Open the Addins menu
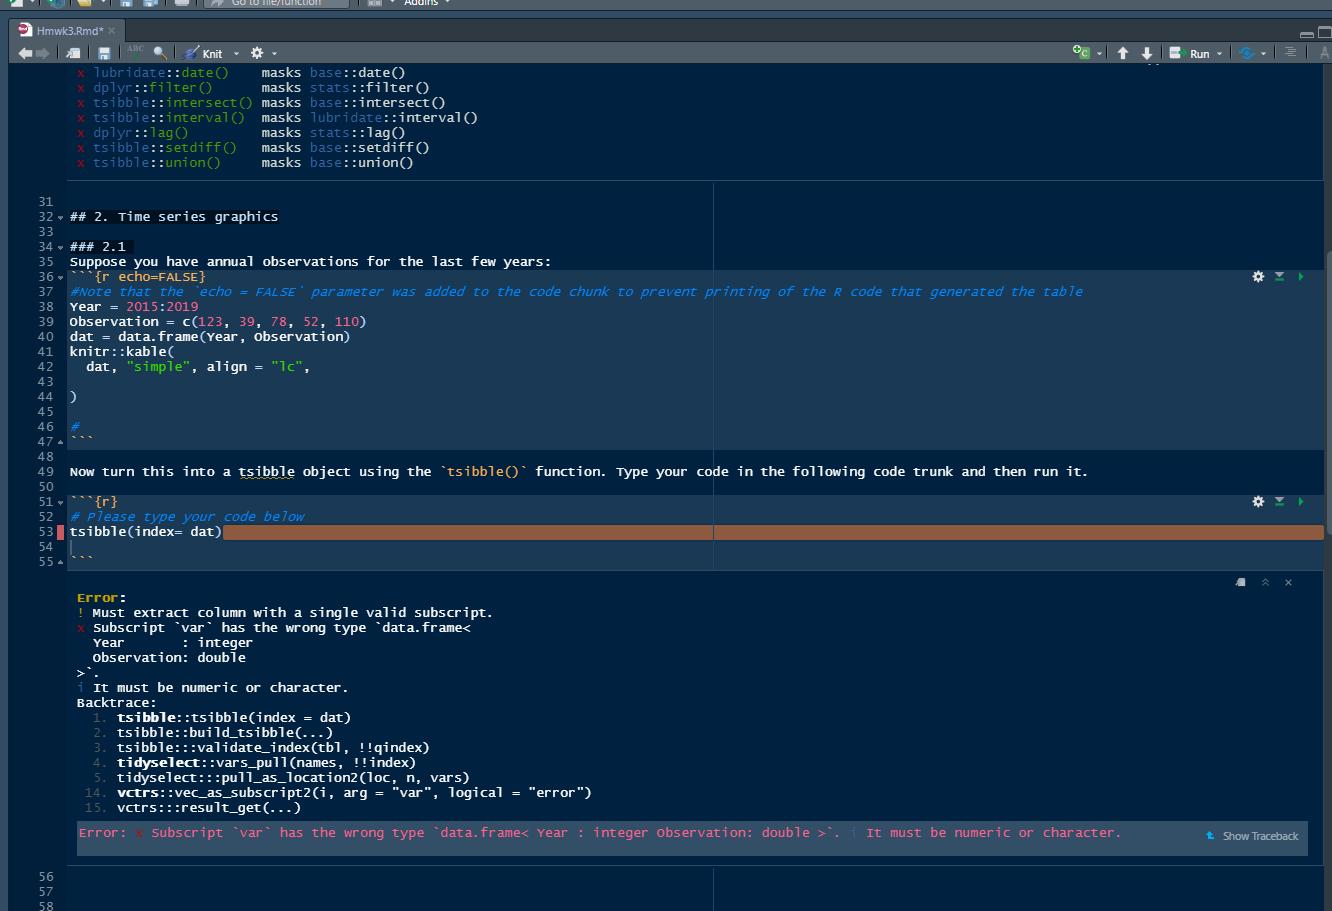1332x911 pixels. click(x=428, y=3)
